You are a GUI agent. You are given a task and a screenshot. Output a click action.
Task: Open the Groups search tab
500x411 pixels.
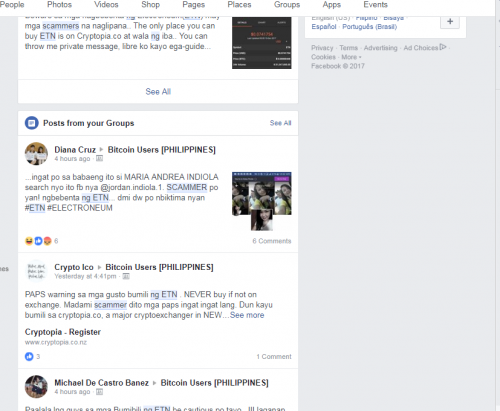coord(287,5)
